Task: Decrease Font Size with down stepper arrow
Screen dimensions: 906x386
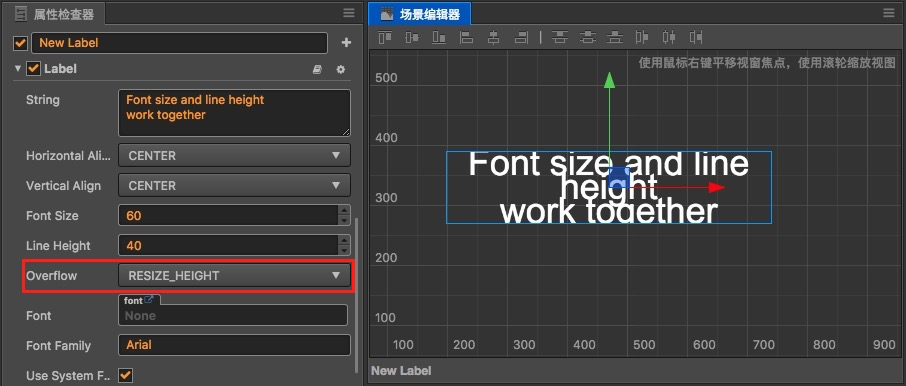Action: 344,221
